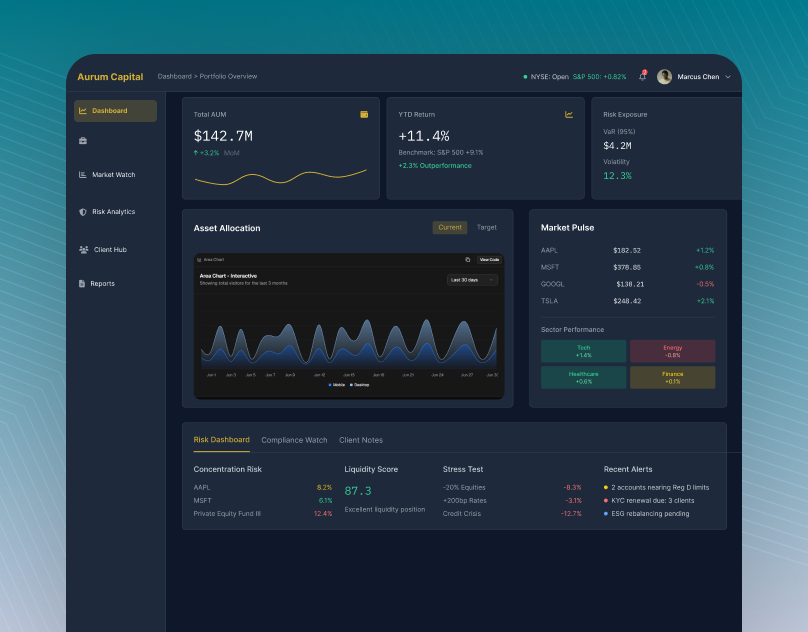Click the +2.3% Outperformance text
Viewport: 808px width, 632px height.
[435, 165]
